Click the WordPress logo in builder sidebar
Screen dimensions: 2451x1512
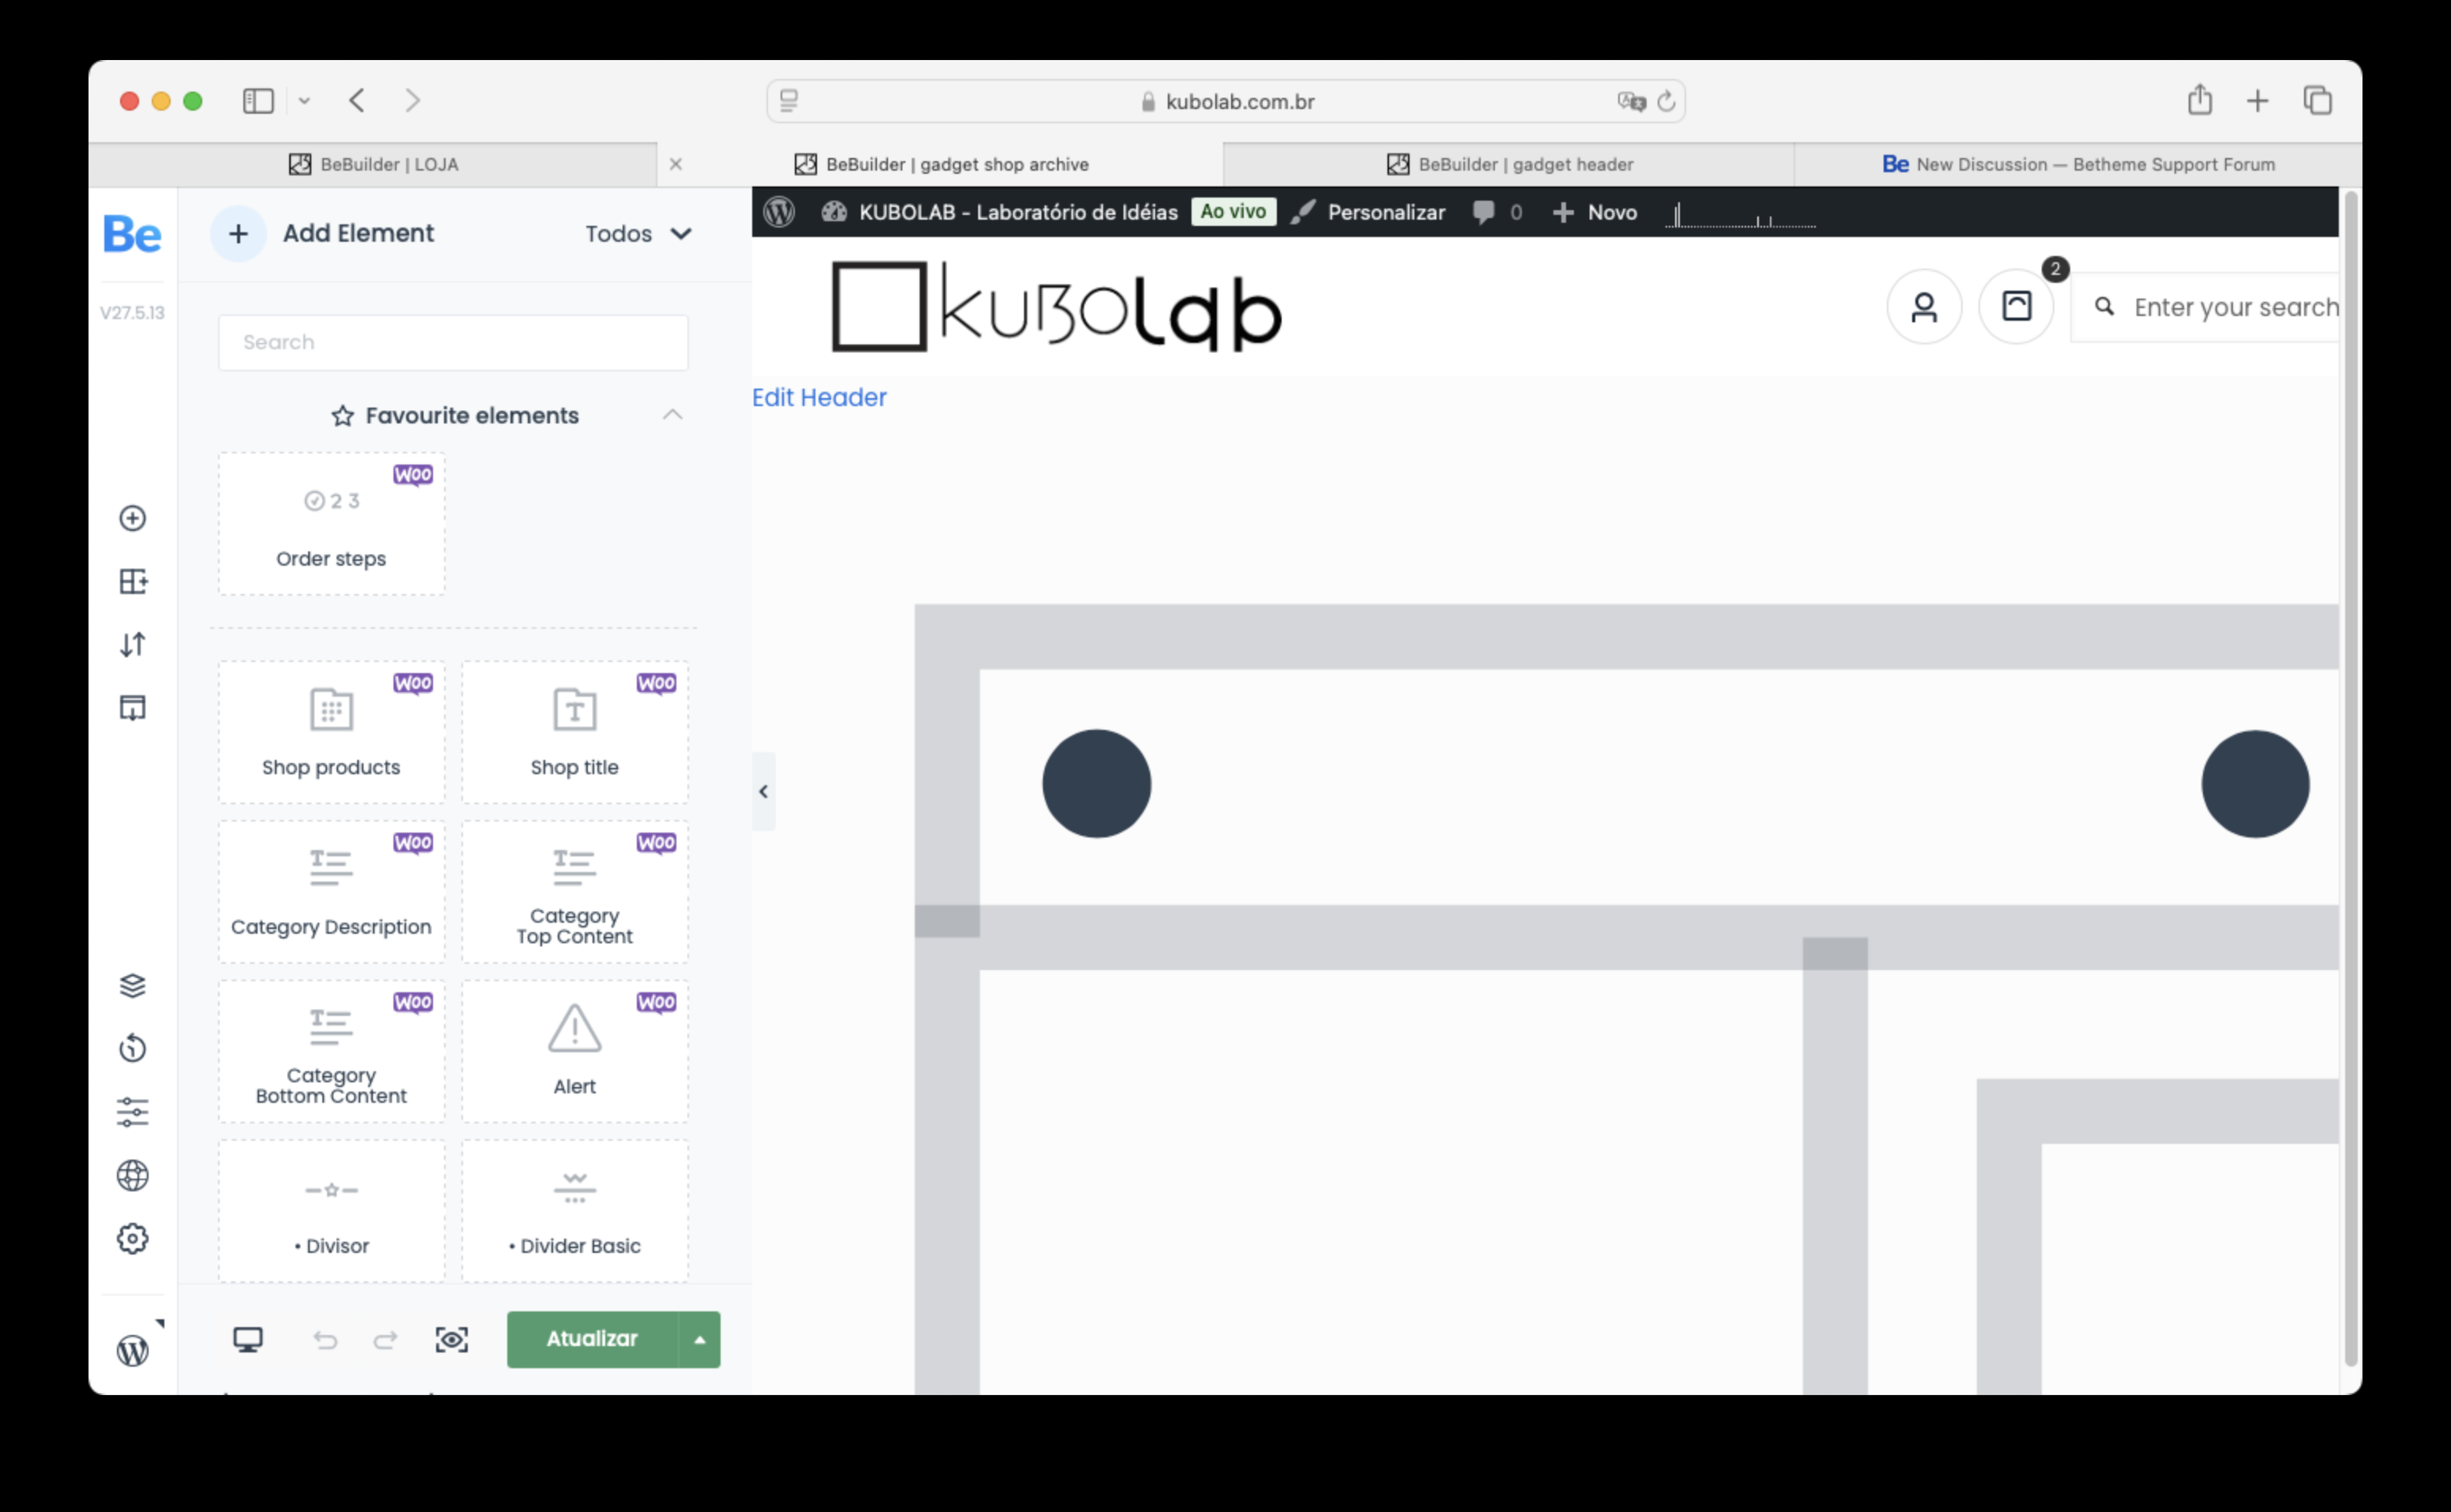[x=133, y=1351]
